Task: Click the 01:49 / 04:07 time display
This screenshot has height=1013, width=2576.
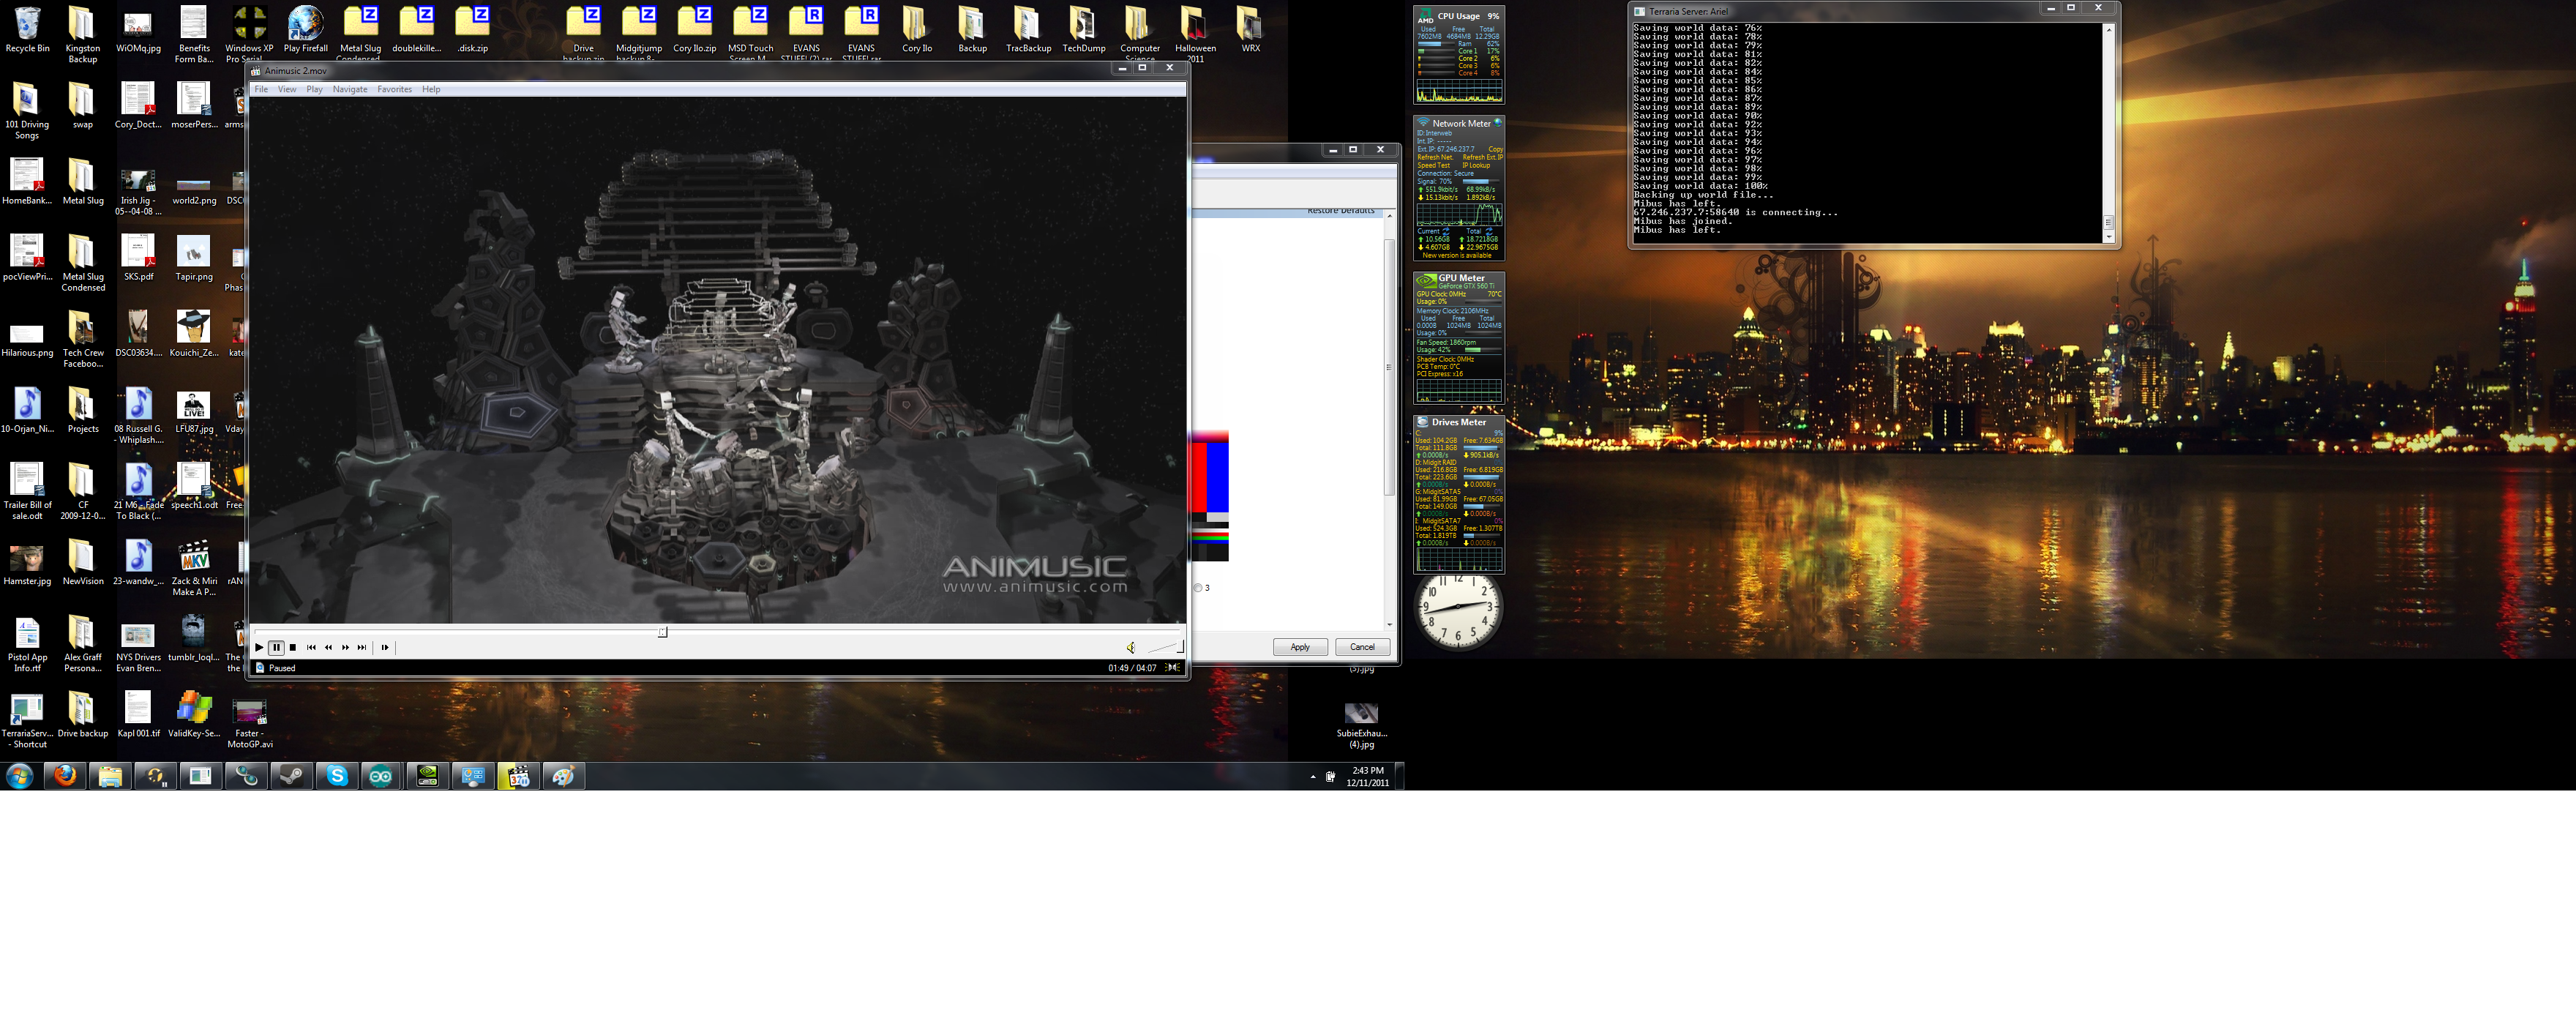Action: (1132, 668)
